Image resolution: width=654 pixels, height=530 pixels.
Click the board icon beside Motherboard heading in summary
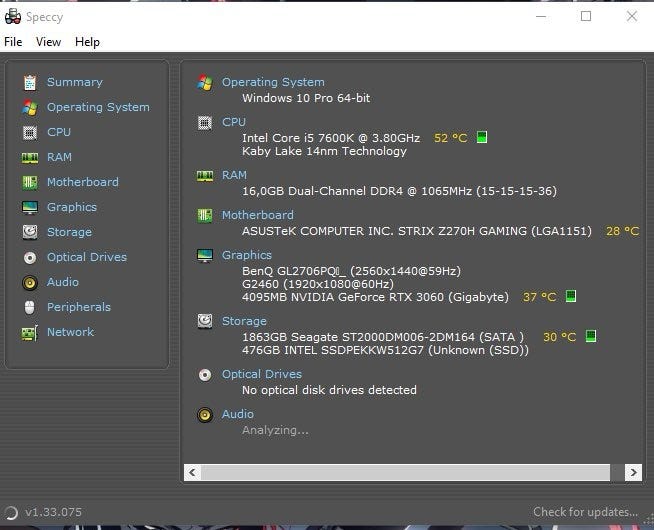tap(205, 216)
